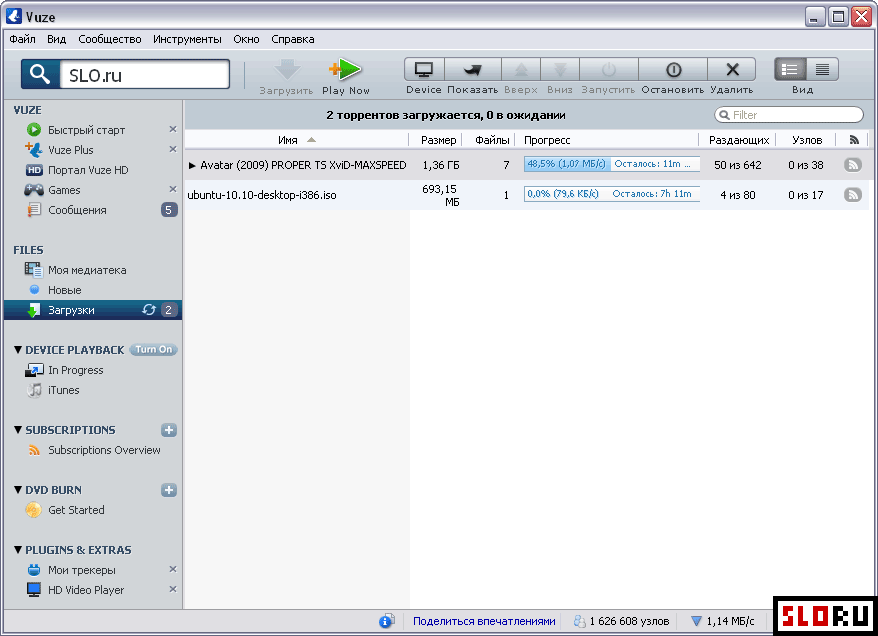Select Загрузки sidebar entry
Screen dimensions: 878x636
pos(93,310)
